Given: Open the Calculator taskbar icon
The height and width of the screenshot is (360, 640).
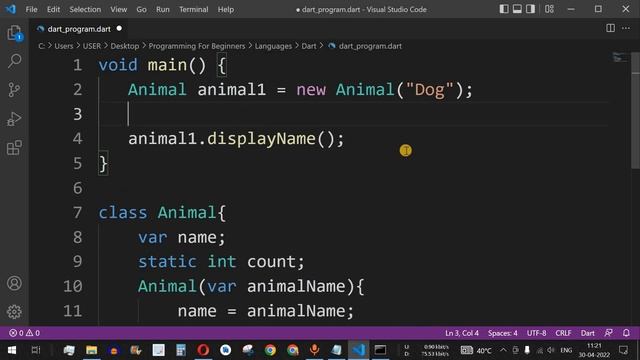Looking at the screenshot, I should point(181,350).
